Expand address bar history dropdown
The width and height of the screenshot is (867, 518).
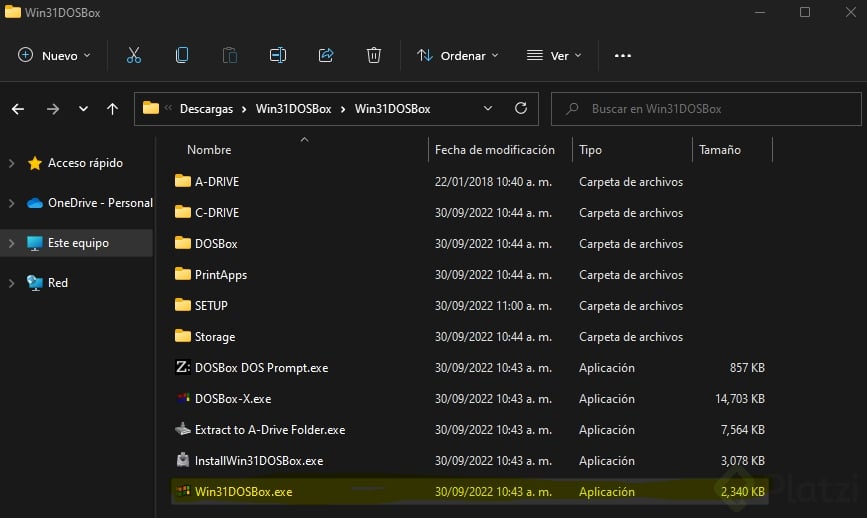point(488,108)
